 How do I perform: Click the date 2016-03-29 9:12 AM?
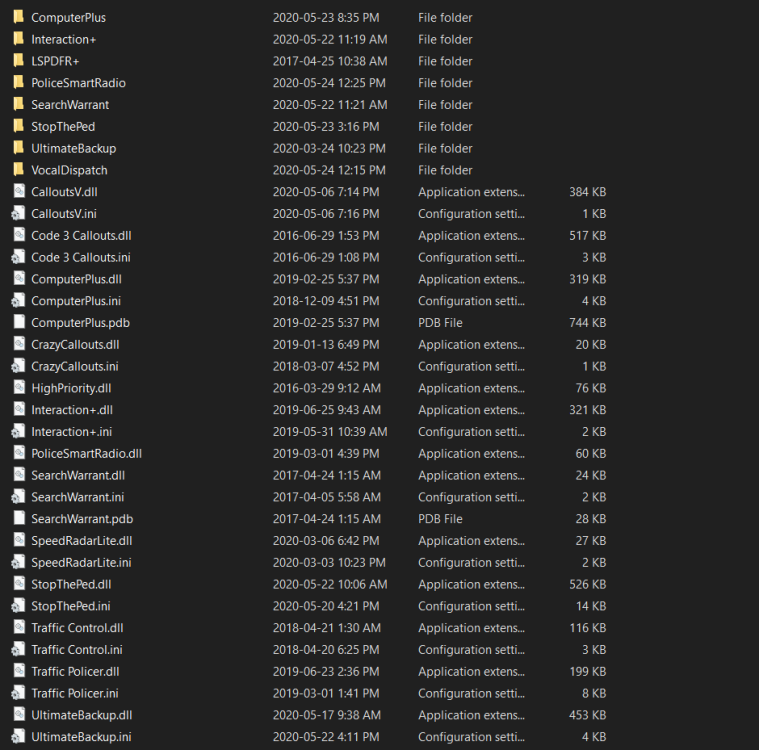327,388
